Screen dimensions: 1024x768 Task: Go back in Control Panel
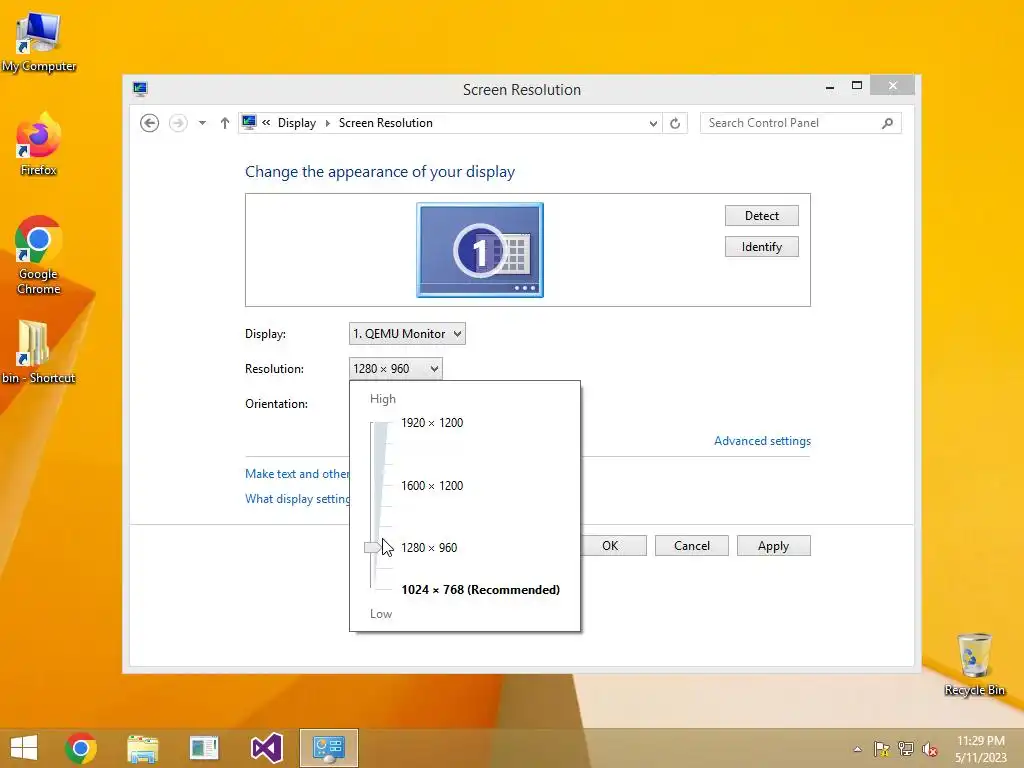point(150,123)
